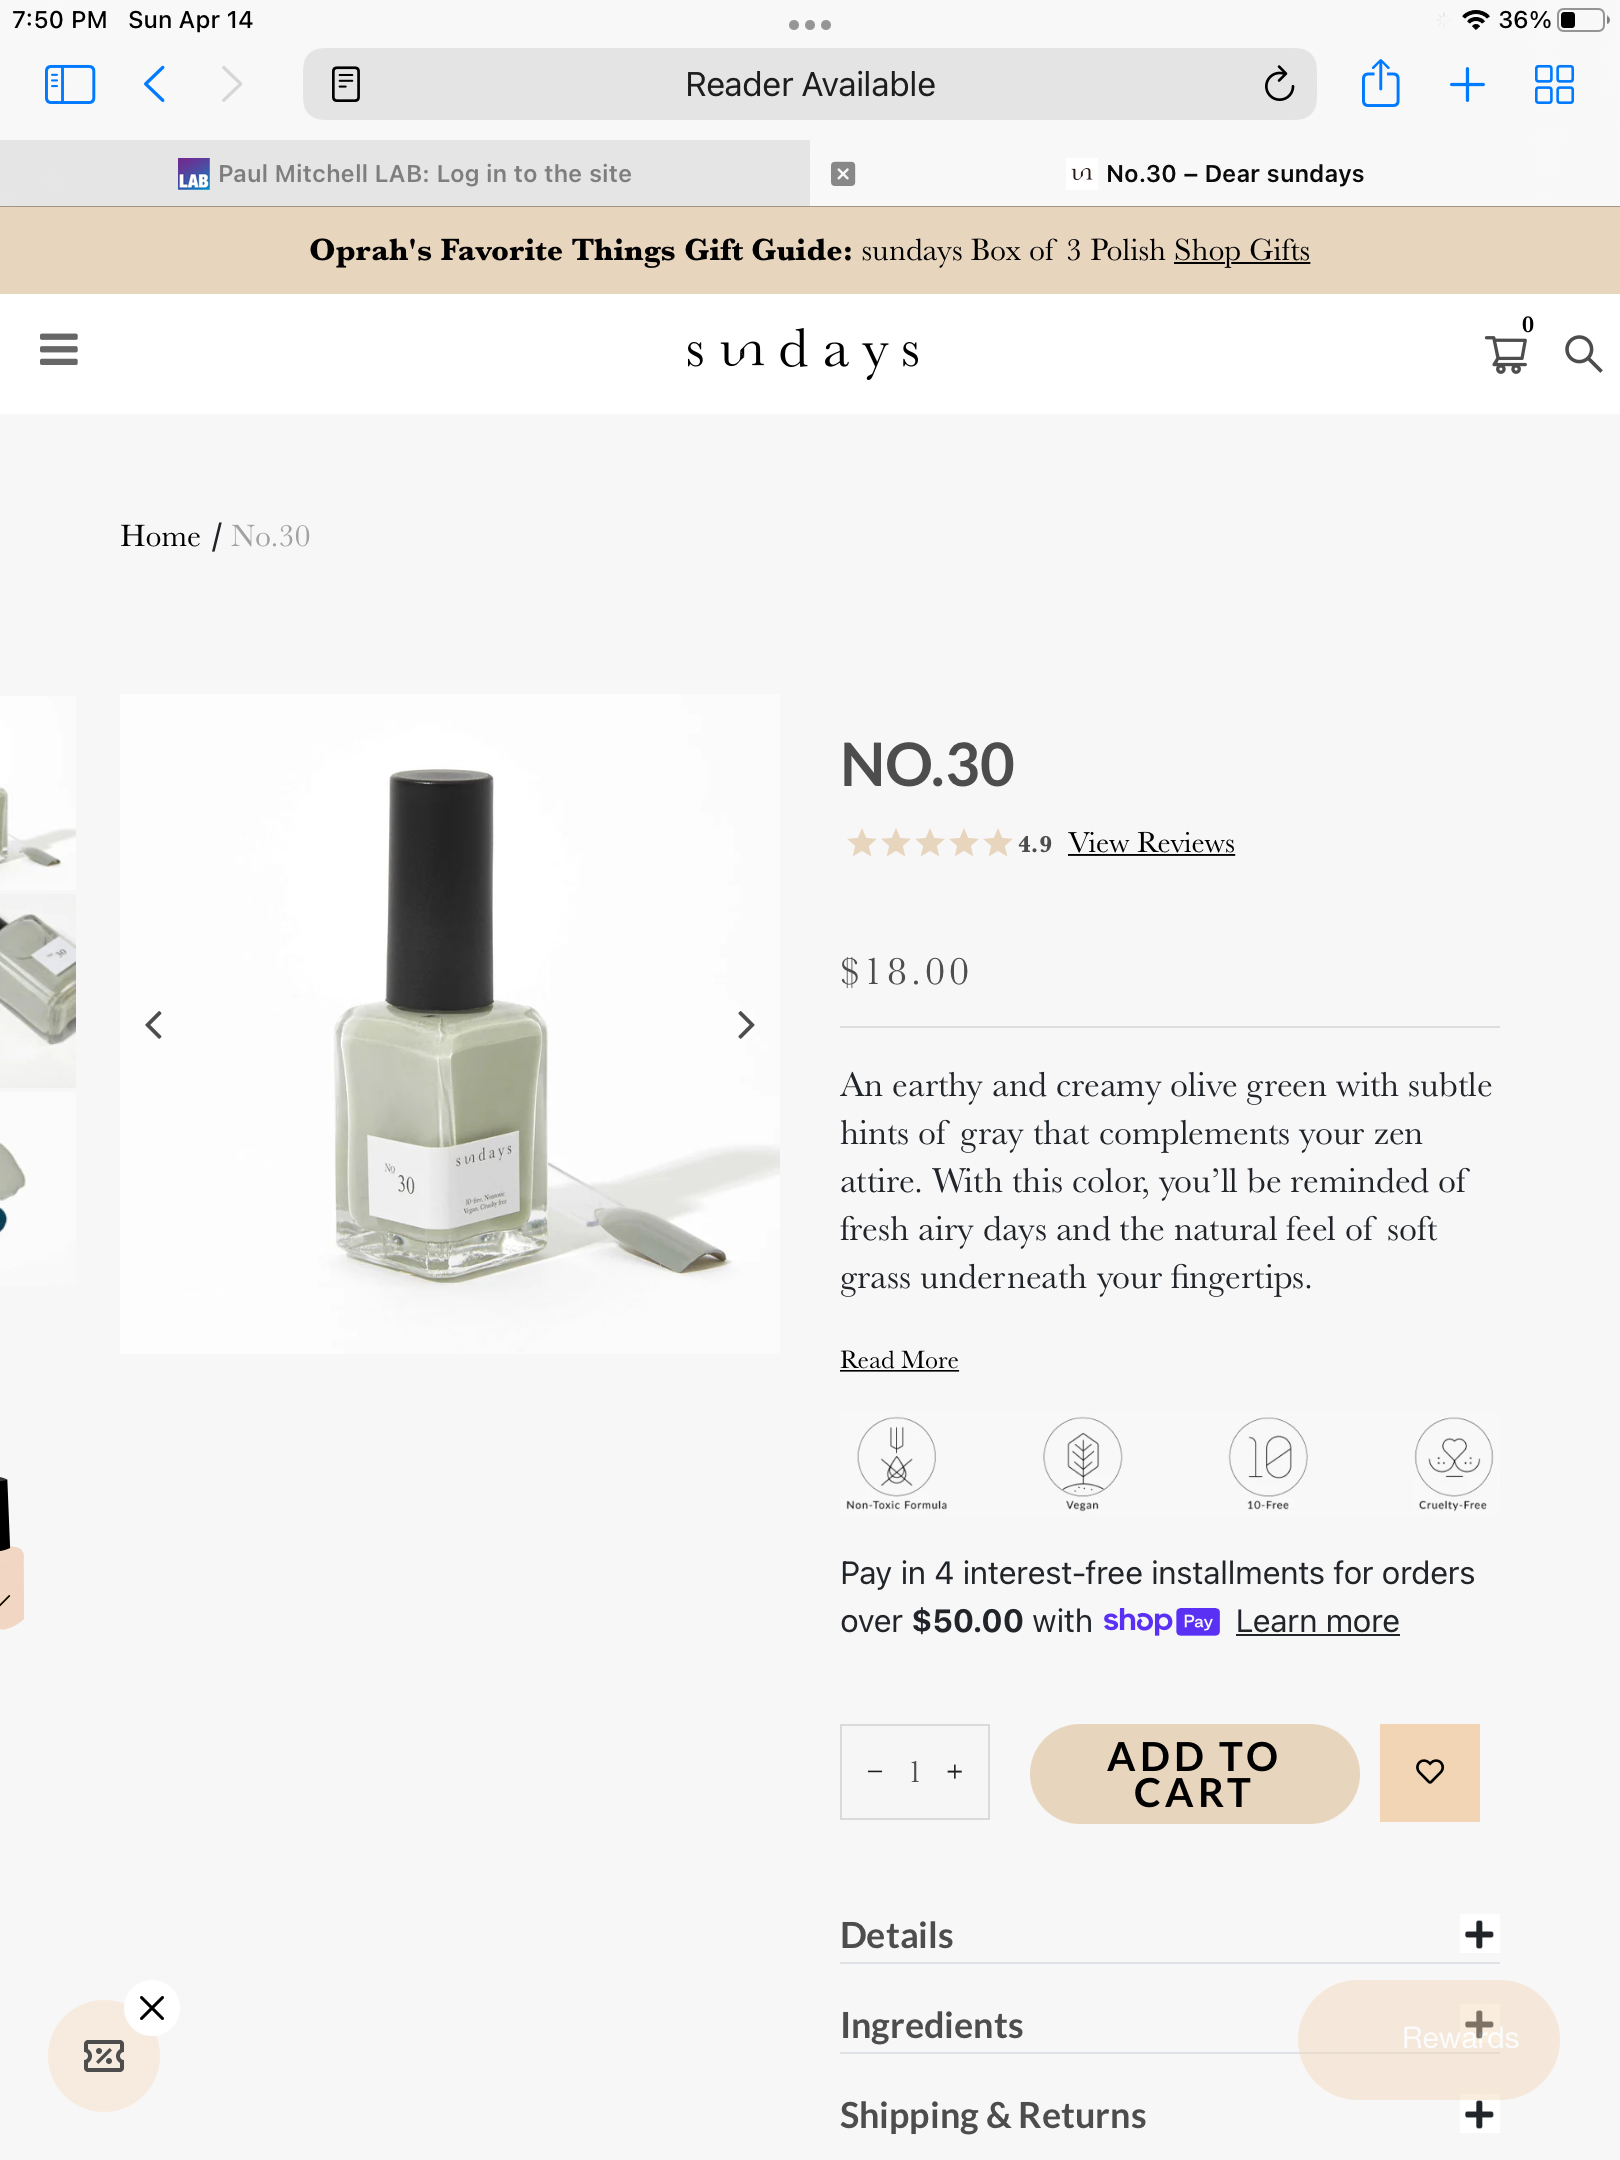1620x2160 pixels.
Task: Expand the Details section
Action: coord(1478,1934)
